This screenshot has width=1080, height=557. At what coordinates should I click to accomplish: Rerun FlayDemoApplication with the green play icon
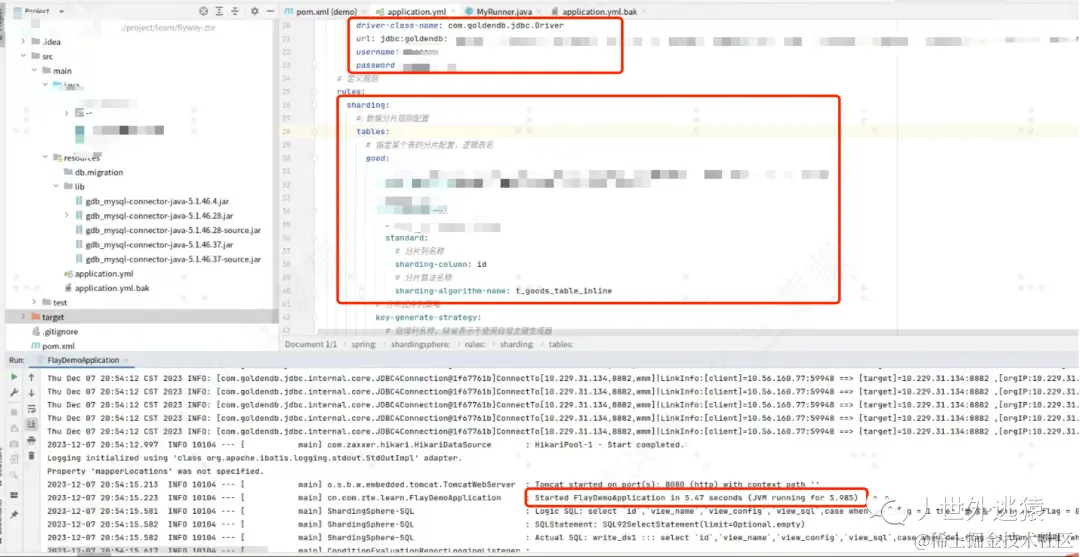click(x=14, y=377)
